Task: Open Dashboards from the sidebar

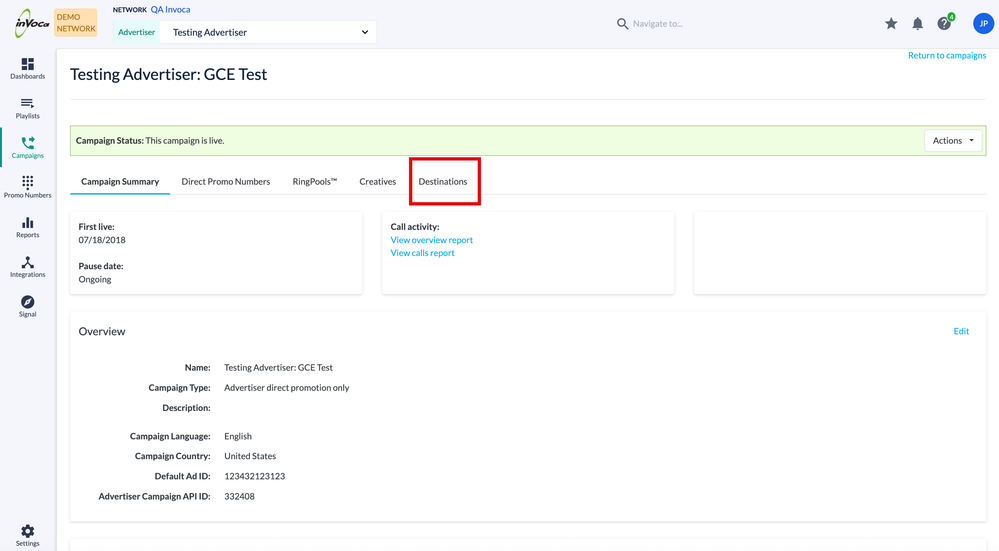Action: coord(27,68)
